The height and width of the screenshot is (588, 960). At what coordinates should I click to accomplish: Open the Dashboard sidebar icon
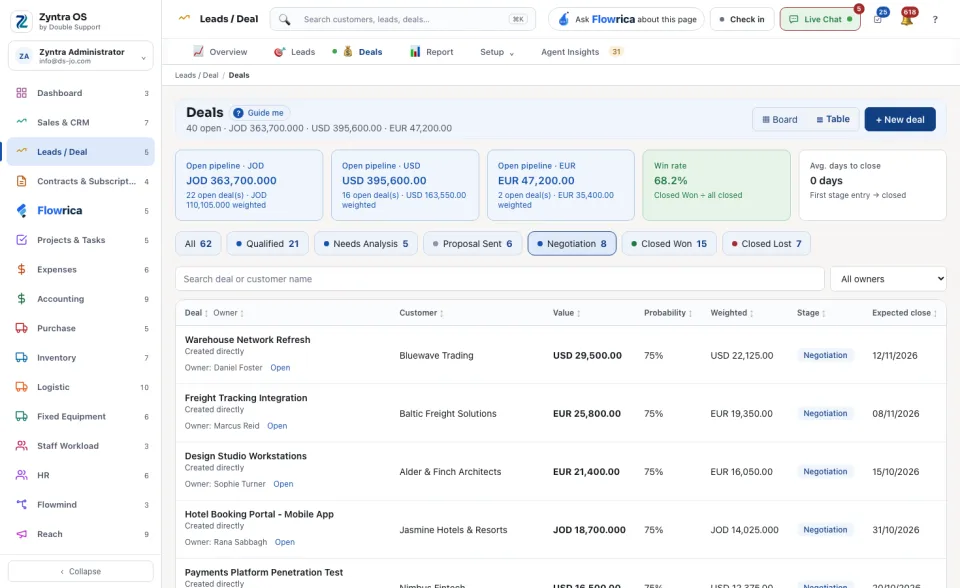pos(21,93)
